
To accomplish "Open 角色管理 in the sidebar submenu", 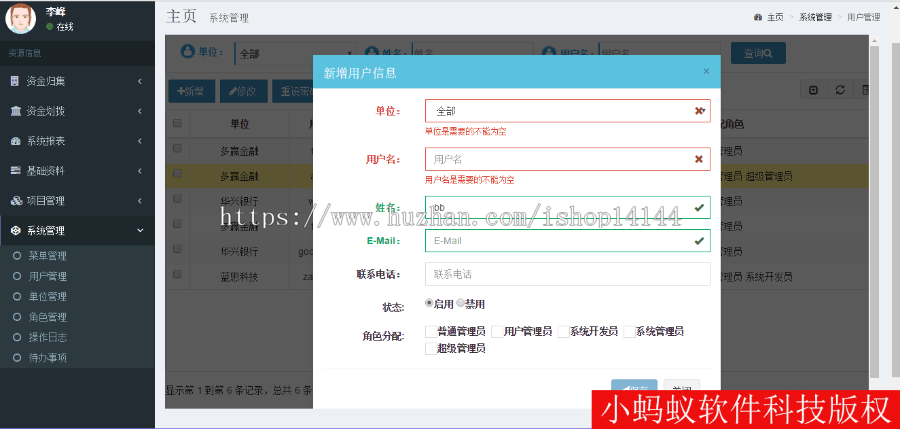I will click(x=48, y=317).
